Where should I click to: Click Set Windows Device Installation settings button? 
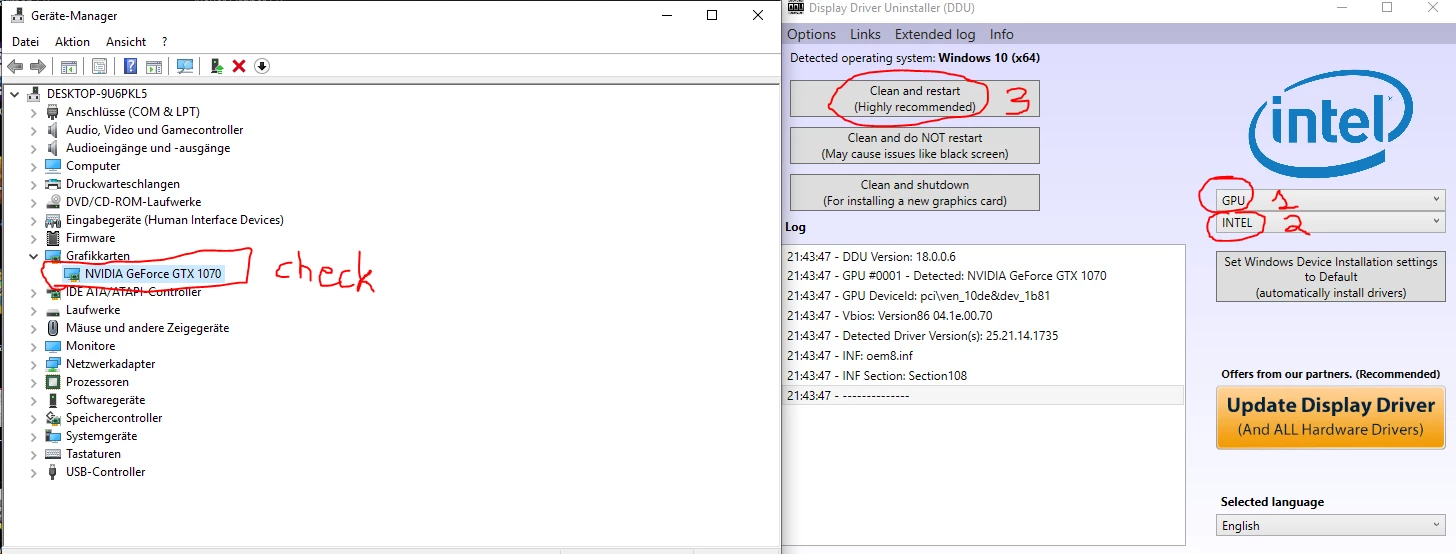click(1331, 277)
